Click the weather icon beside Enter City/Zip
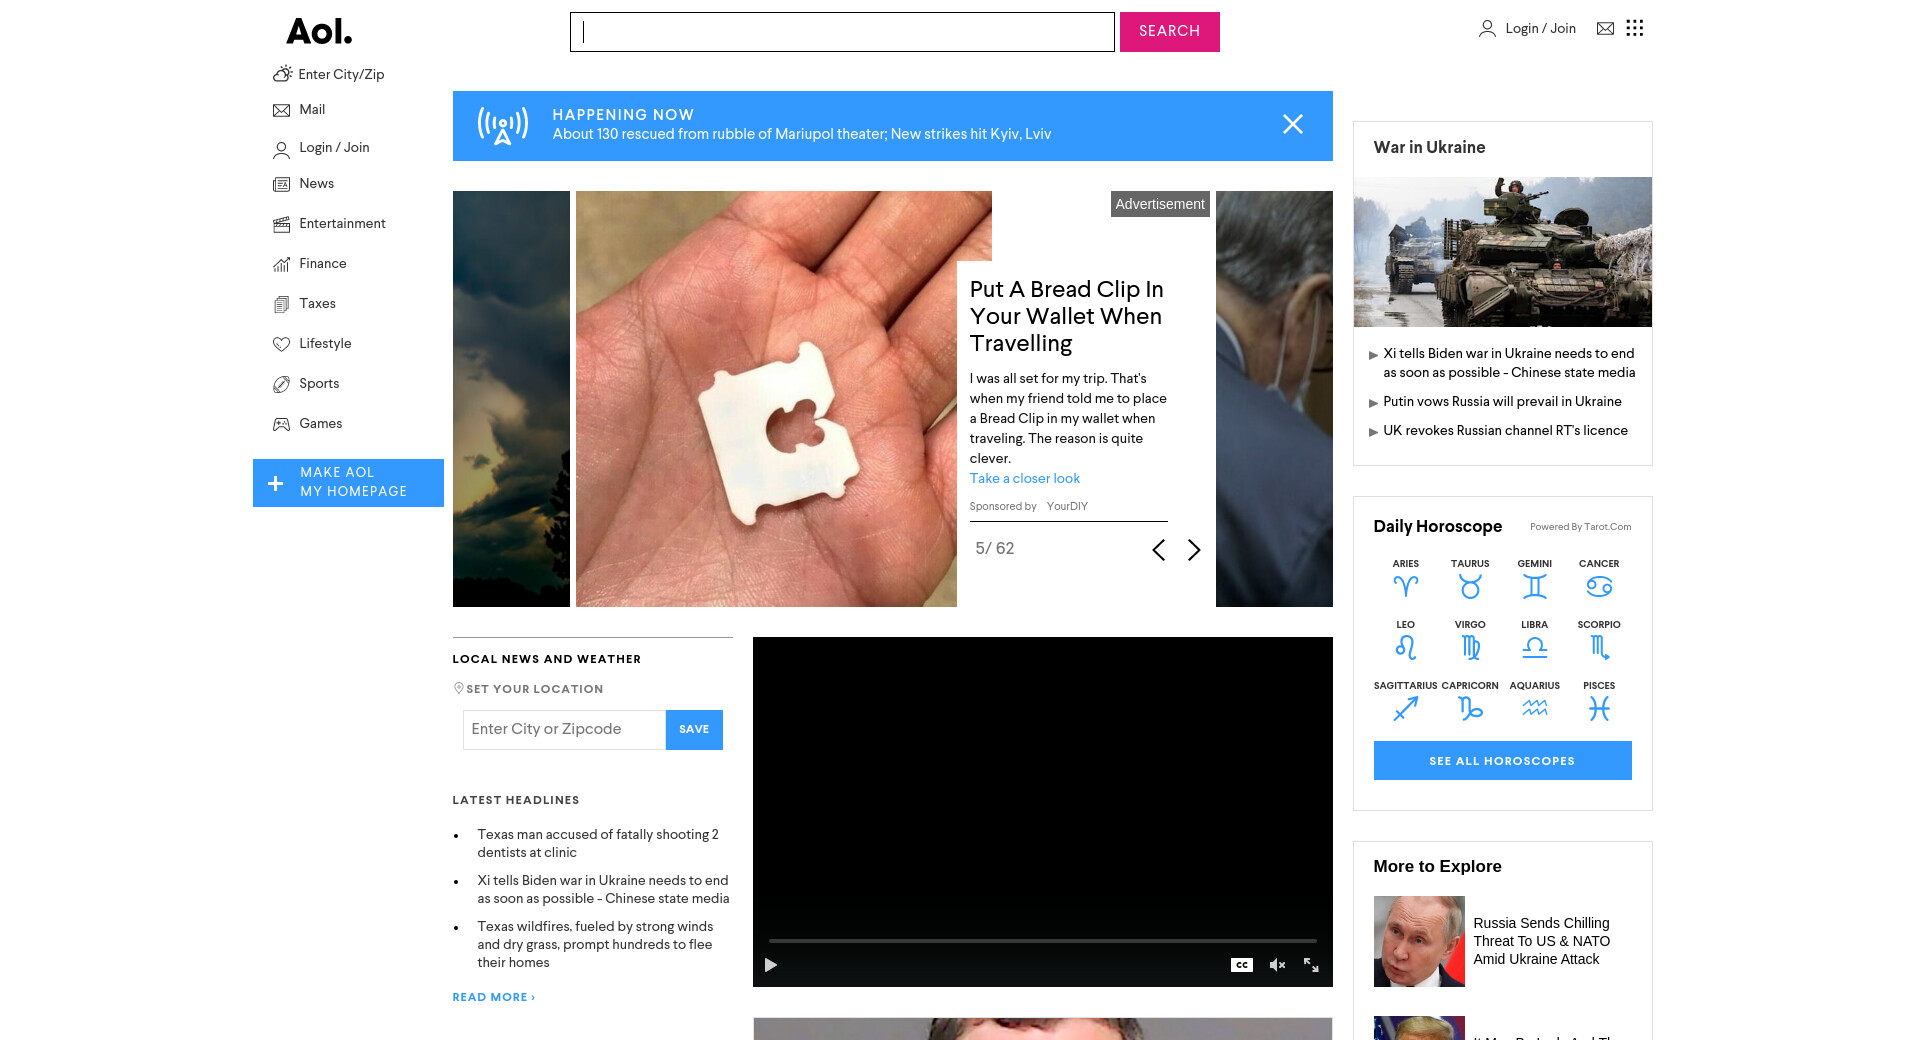The height and width of the screenshot is (1040, 1920). pos(282,74)
